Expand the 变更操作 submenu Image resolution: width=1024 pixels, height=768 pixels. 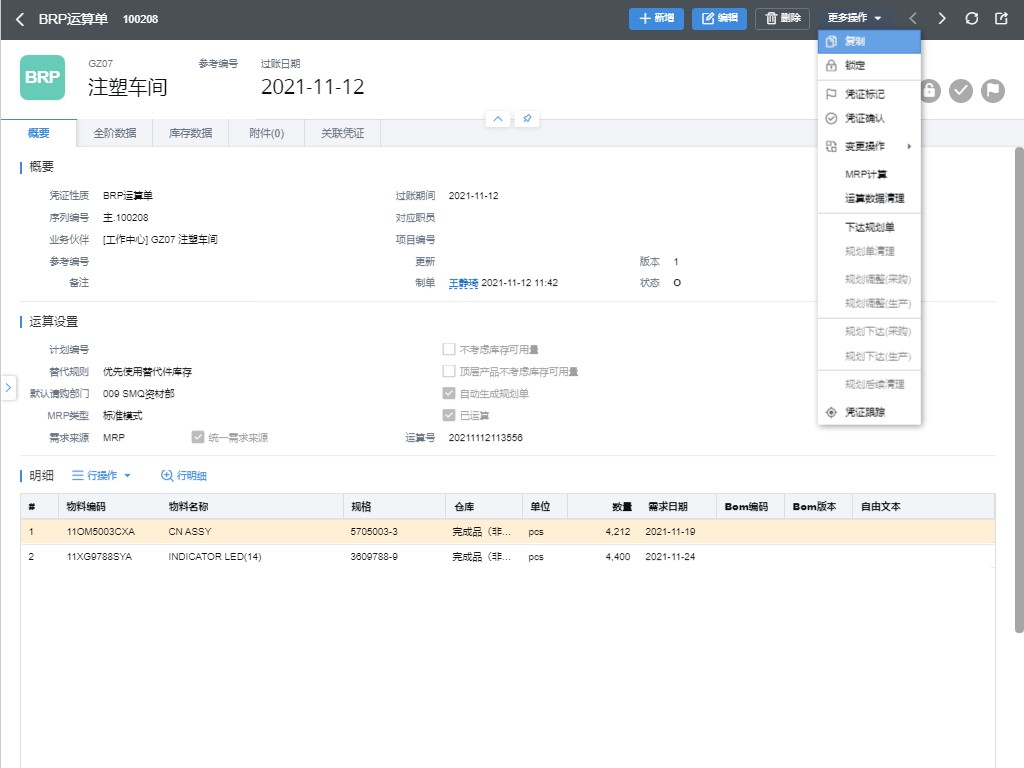coord(869,146)
